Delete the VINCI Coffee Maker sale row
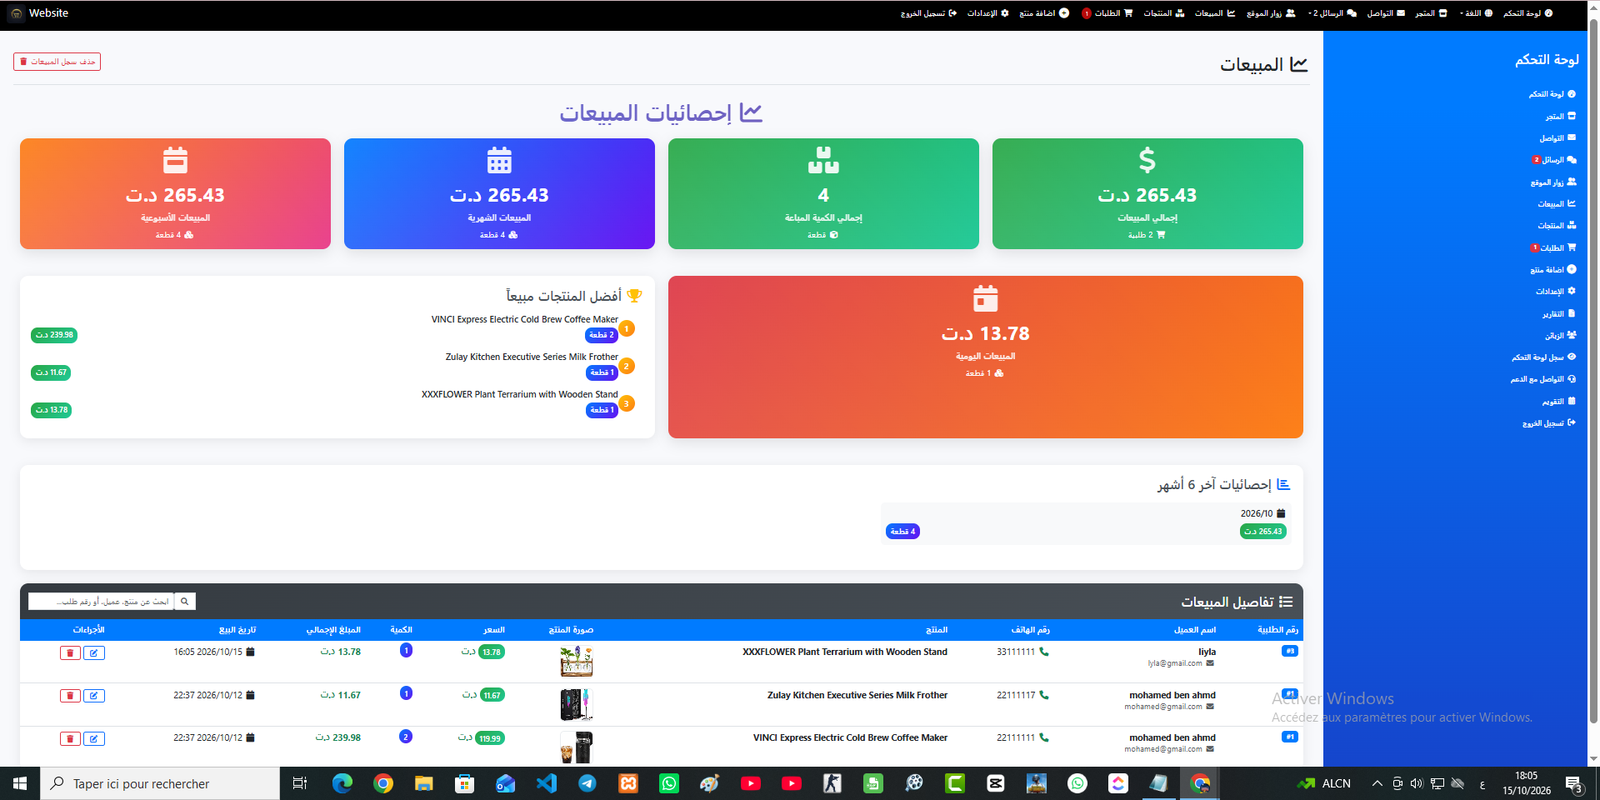The image size is (1600, 800). tap(70, 739)
